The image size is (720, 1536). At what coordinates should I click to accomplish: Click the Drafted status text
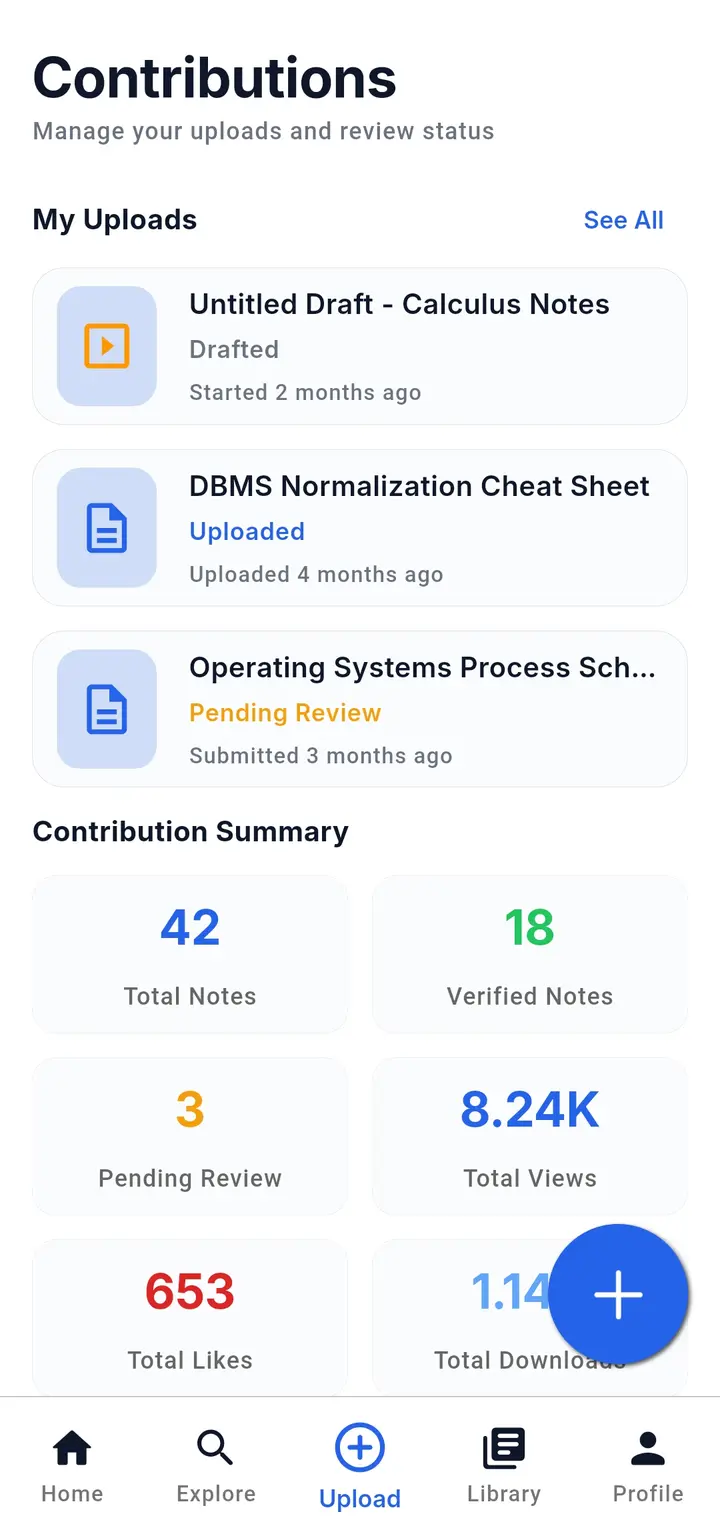234,350
